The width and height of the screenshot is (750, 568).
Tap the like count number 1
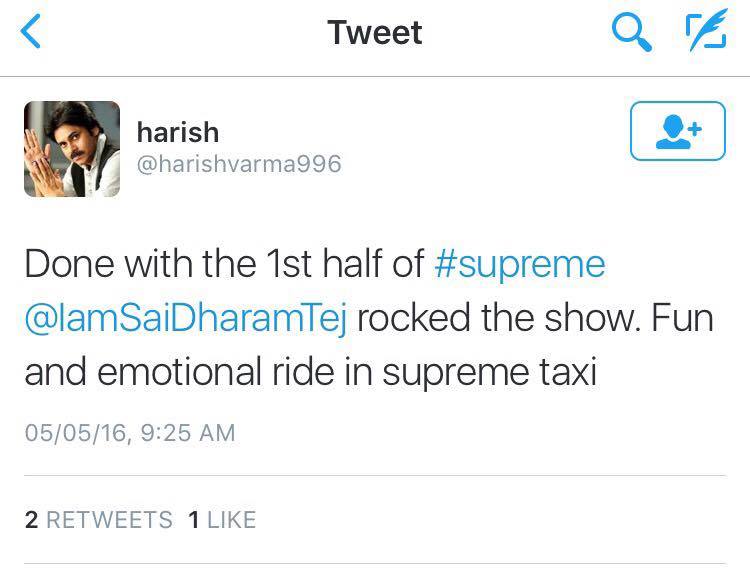pos(194,520)
